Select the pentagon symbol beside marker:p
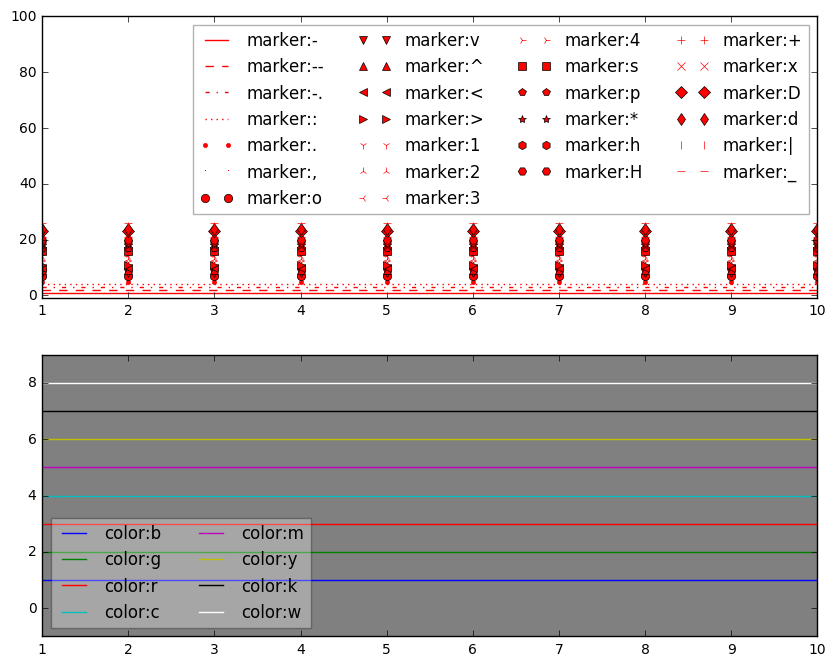Screen dimensions: 836x666 click(522, 93)
